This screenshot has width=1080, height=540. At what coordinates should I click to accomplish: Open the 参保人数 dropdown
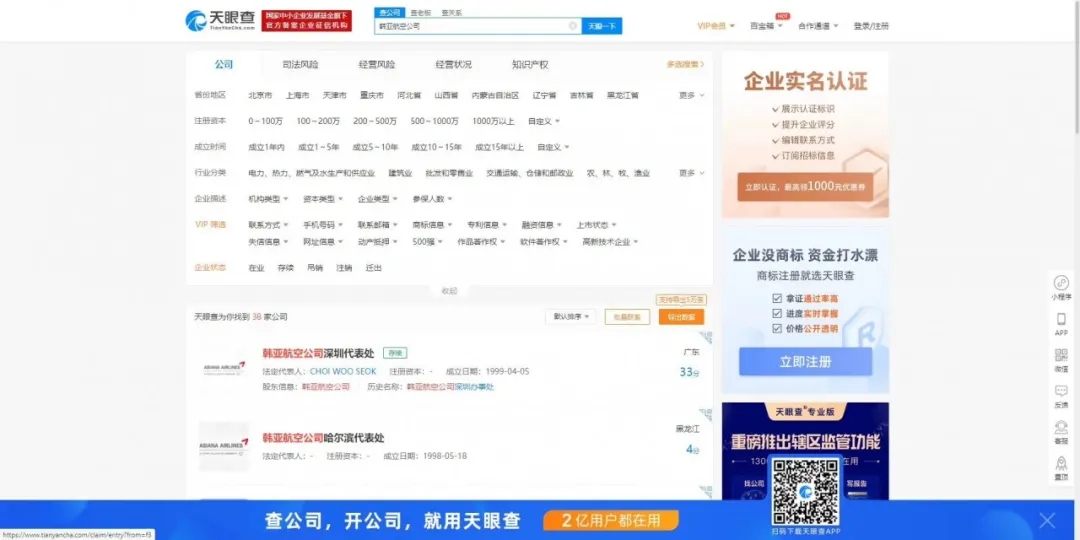pos(432,199)
